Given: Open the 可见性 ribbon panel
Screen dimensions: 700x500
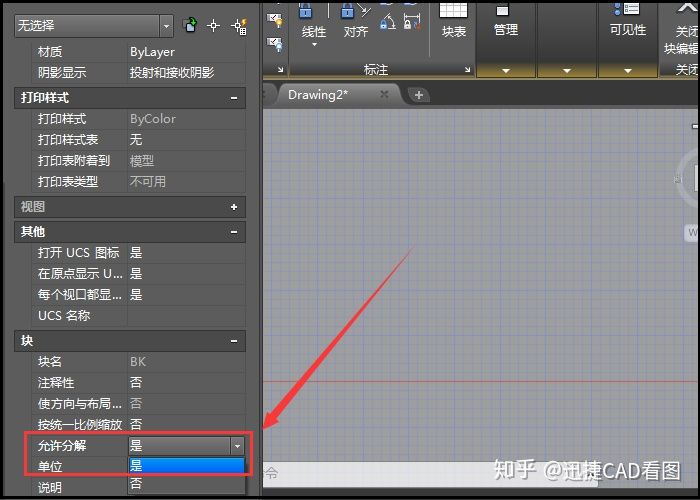Looking at the screenshot, I should 628,30.
